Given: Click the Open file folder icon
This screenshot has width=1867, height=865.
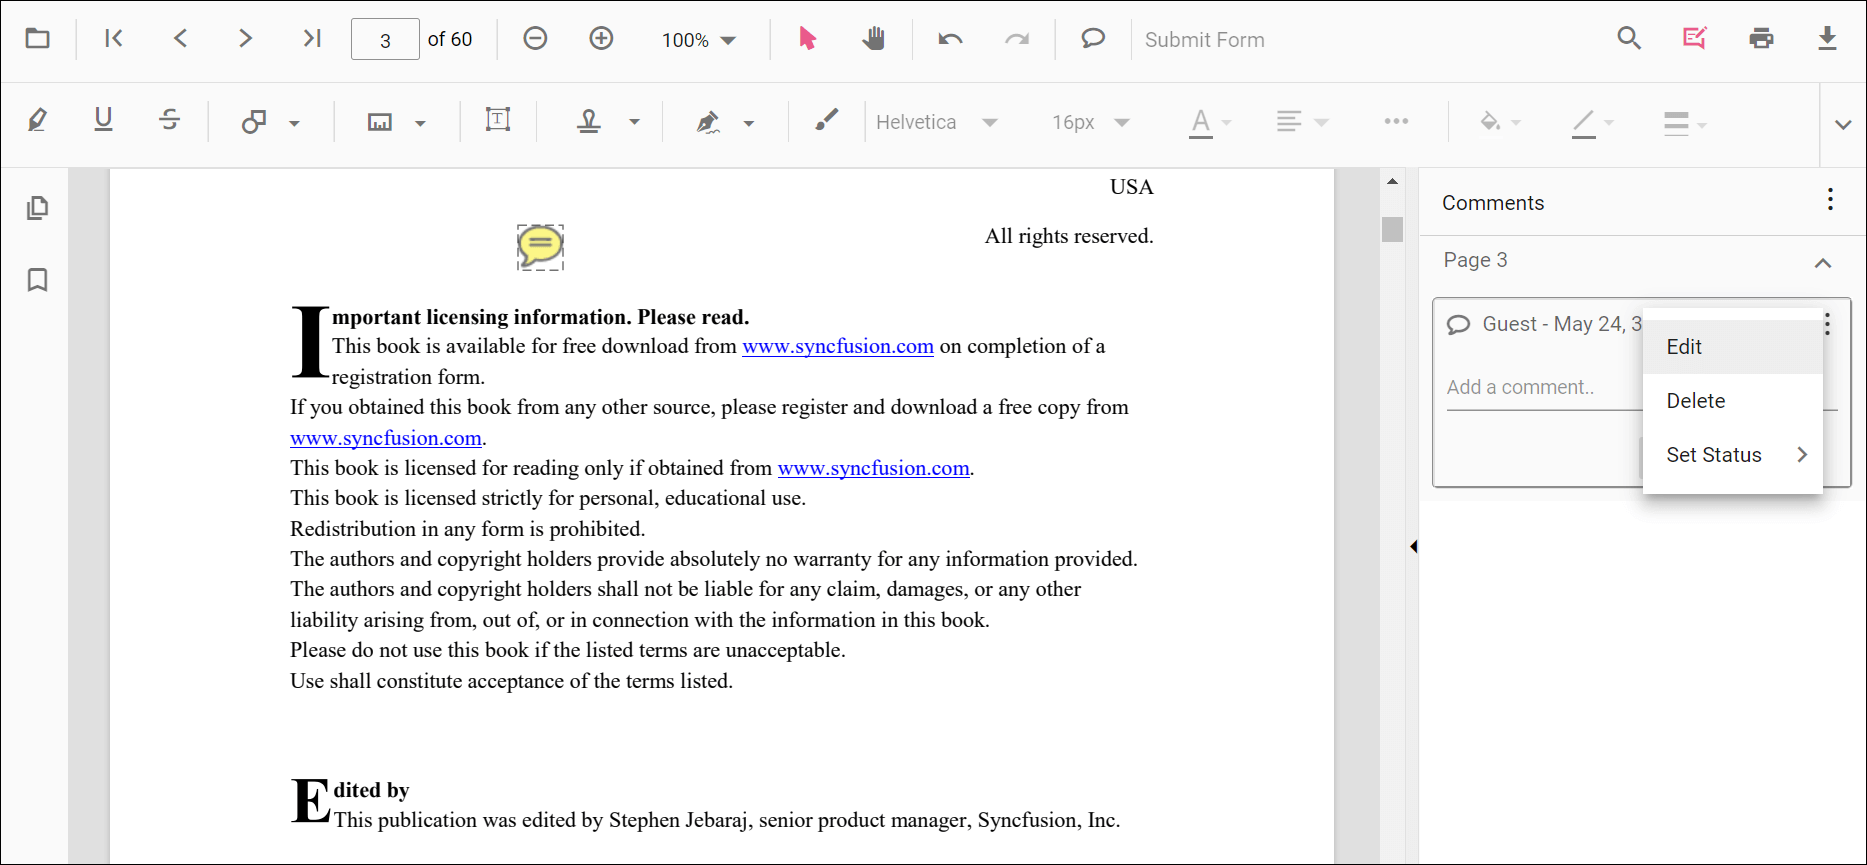Looking at the screenshot, I should click(x=38, y=39).
